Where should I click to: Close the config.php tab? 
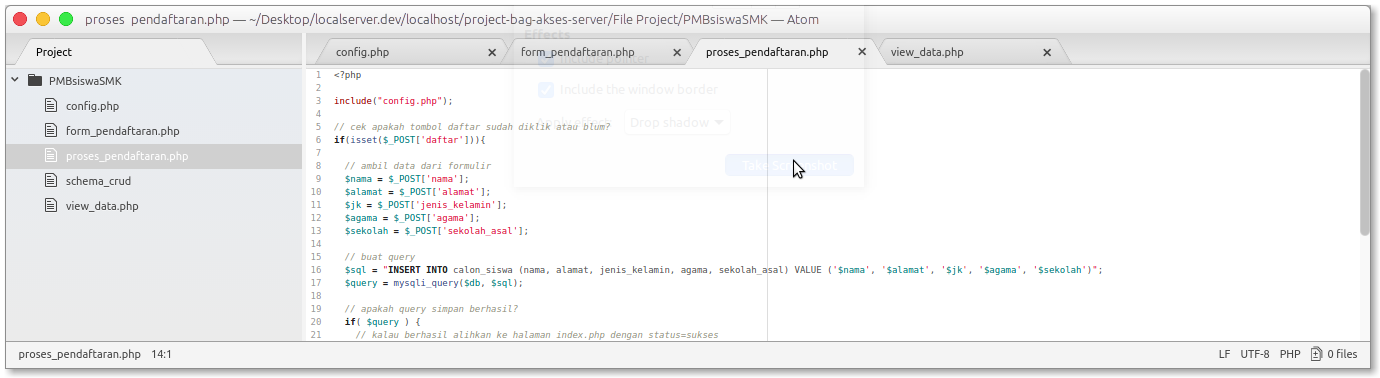[492, 52]
